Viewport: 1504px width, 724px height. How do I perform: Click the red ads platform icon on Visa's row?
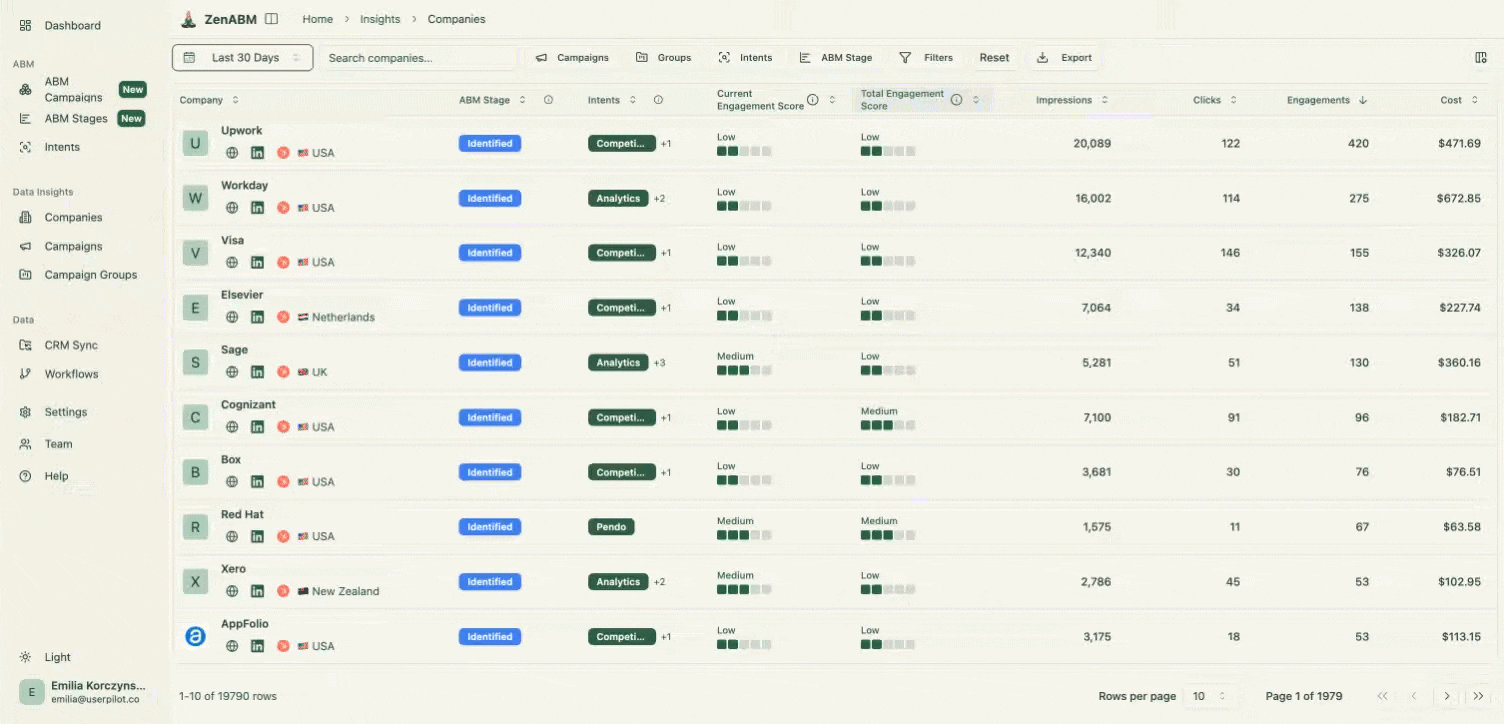pyautogui.click(x=284, y=262)
